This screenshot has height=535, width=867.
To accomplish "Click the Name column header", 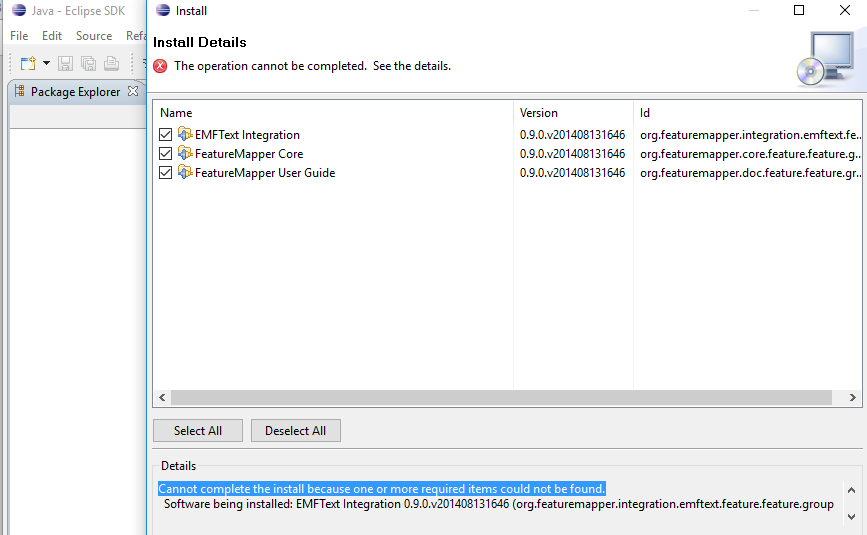I will pyautogui.click(x=176, y=113).
